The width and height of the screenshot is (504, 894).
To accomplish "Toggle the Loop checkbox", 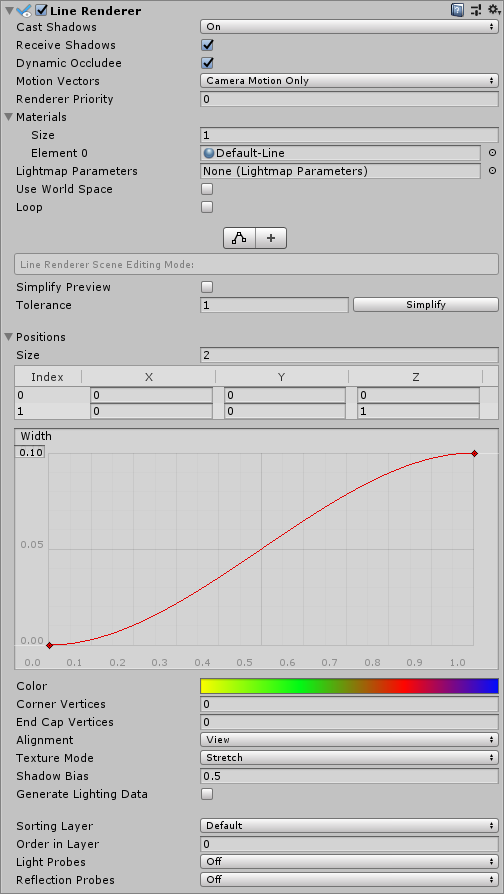I will [x=208, y=207].
